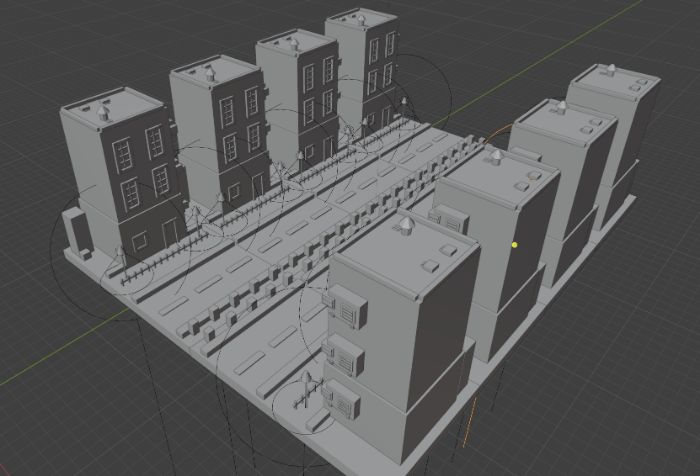The height and width of the screenshot is (476, 700).
Task: Select the standalone box beside the leftmost building
Action: coord(78,235)
